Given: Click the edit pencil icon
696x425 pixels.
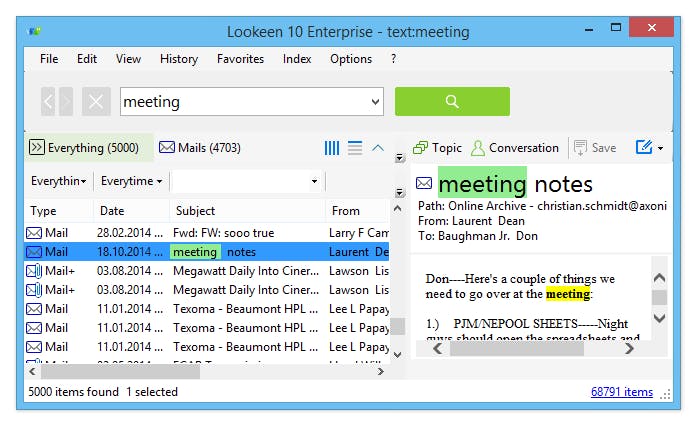Looking at the screenshot, I should point(644,147).
